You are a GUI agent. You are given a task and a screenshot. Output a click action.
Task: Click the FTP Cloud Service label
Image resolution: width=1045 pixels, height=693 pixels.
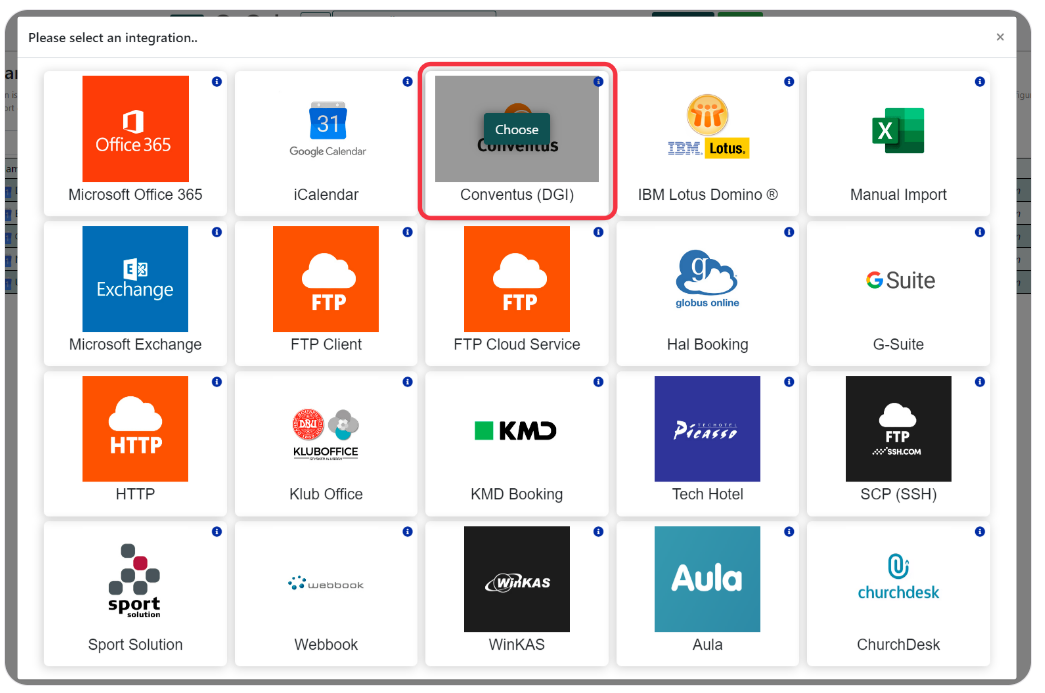[x=517, y=345]
